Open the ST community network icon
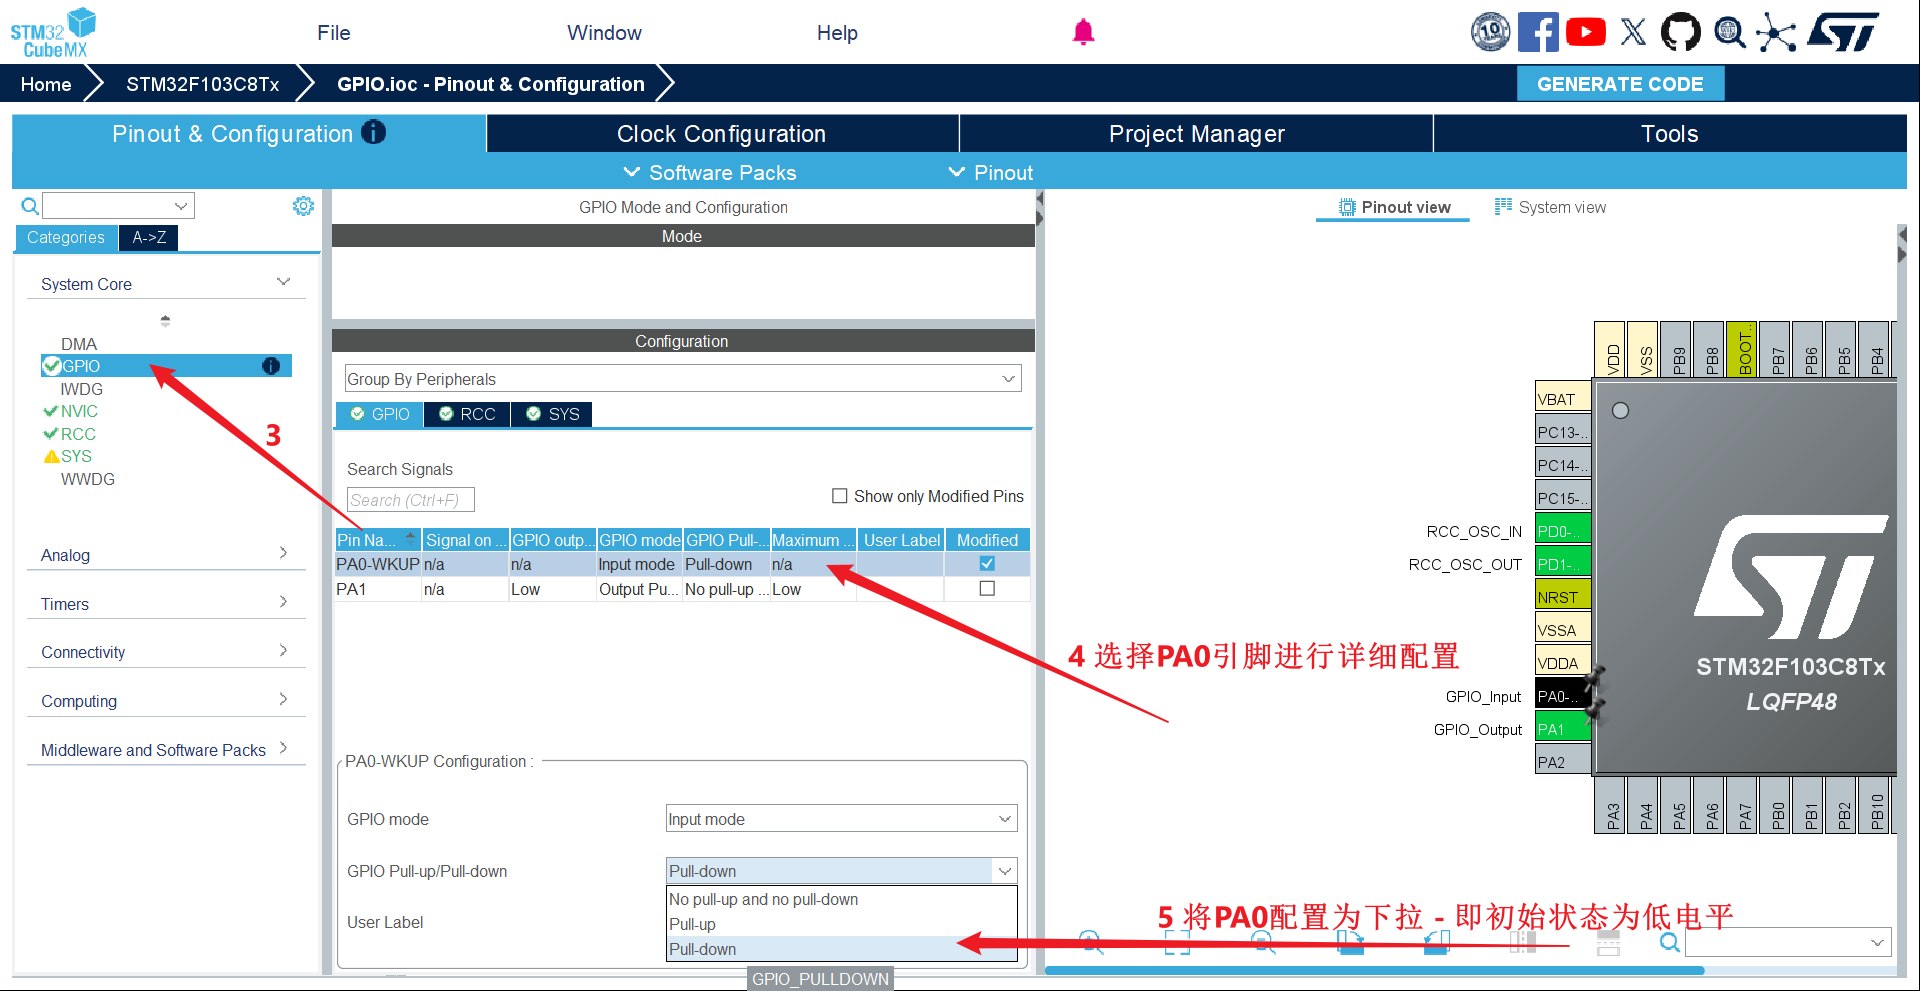Viewport: 1920px width, 991px height. click(x=1776, y=32)
